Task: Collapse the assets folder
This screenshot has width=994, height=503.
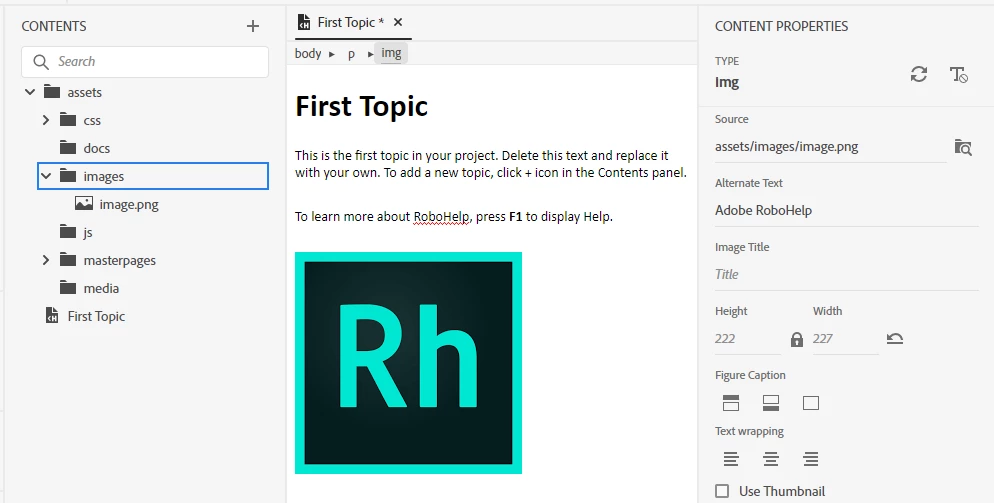Action: point(30,92)
